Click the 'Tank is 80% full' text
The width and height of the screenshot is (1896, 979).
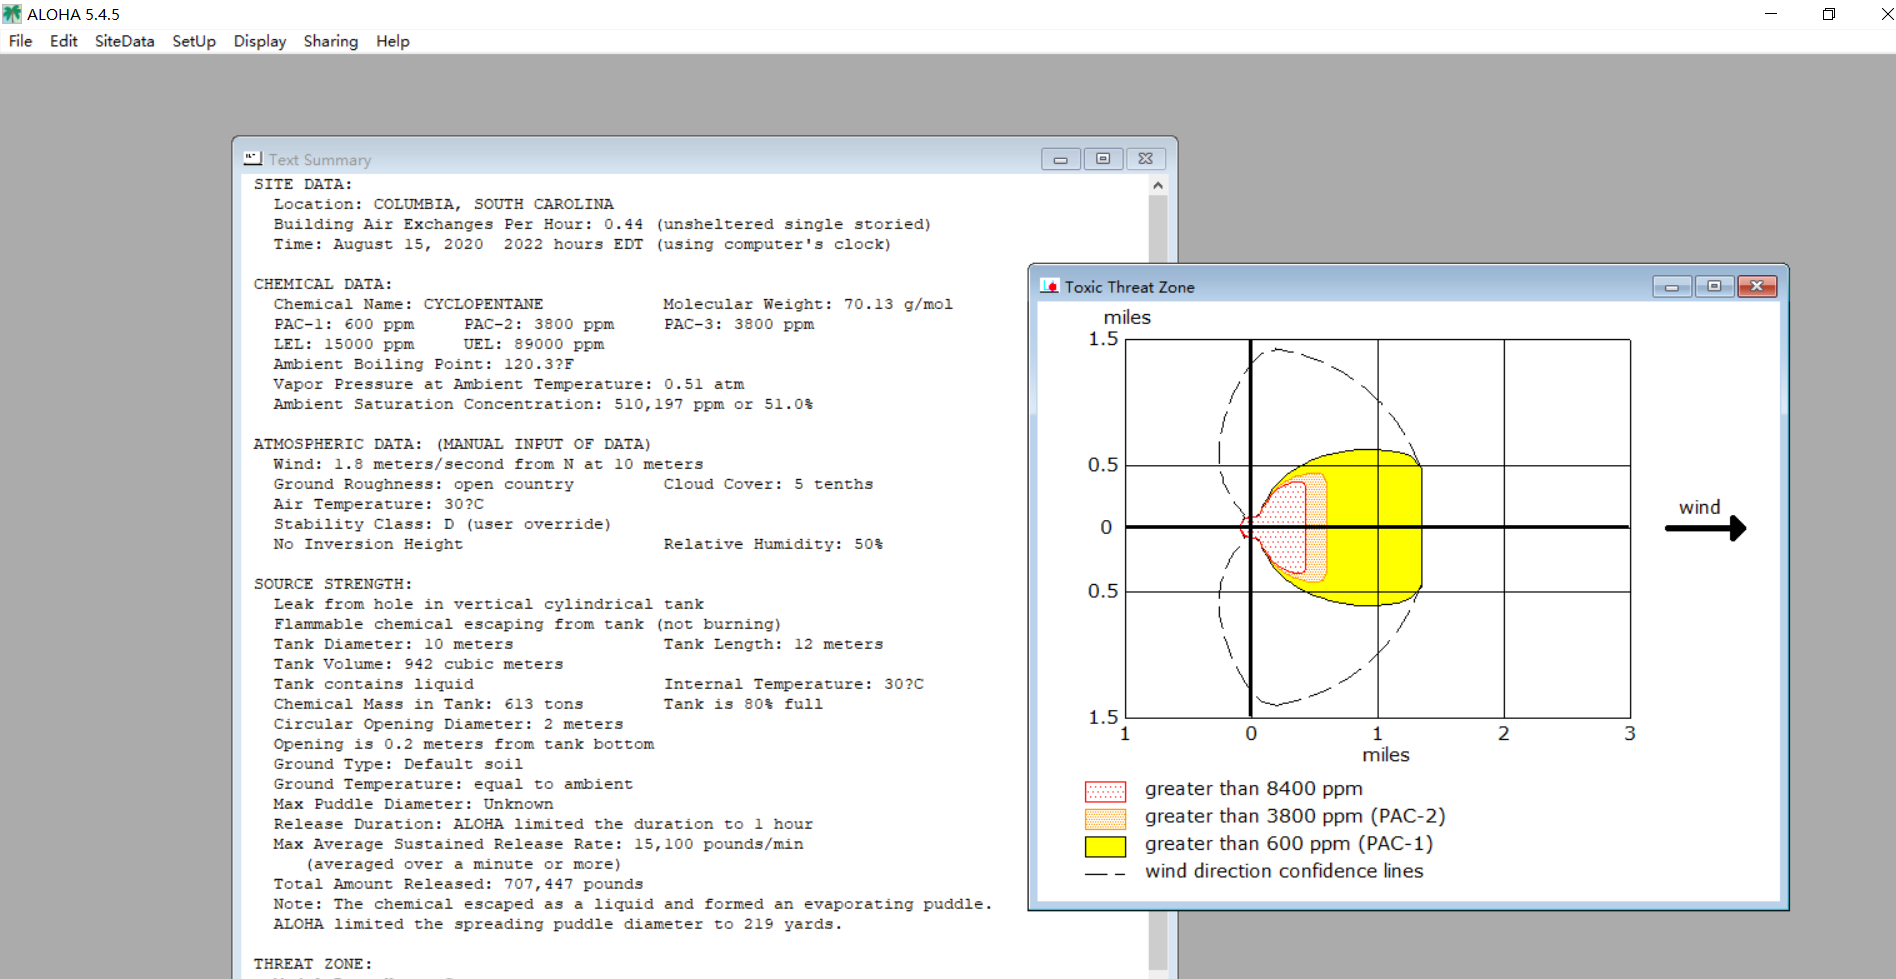[x=743, y=704]
